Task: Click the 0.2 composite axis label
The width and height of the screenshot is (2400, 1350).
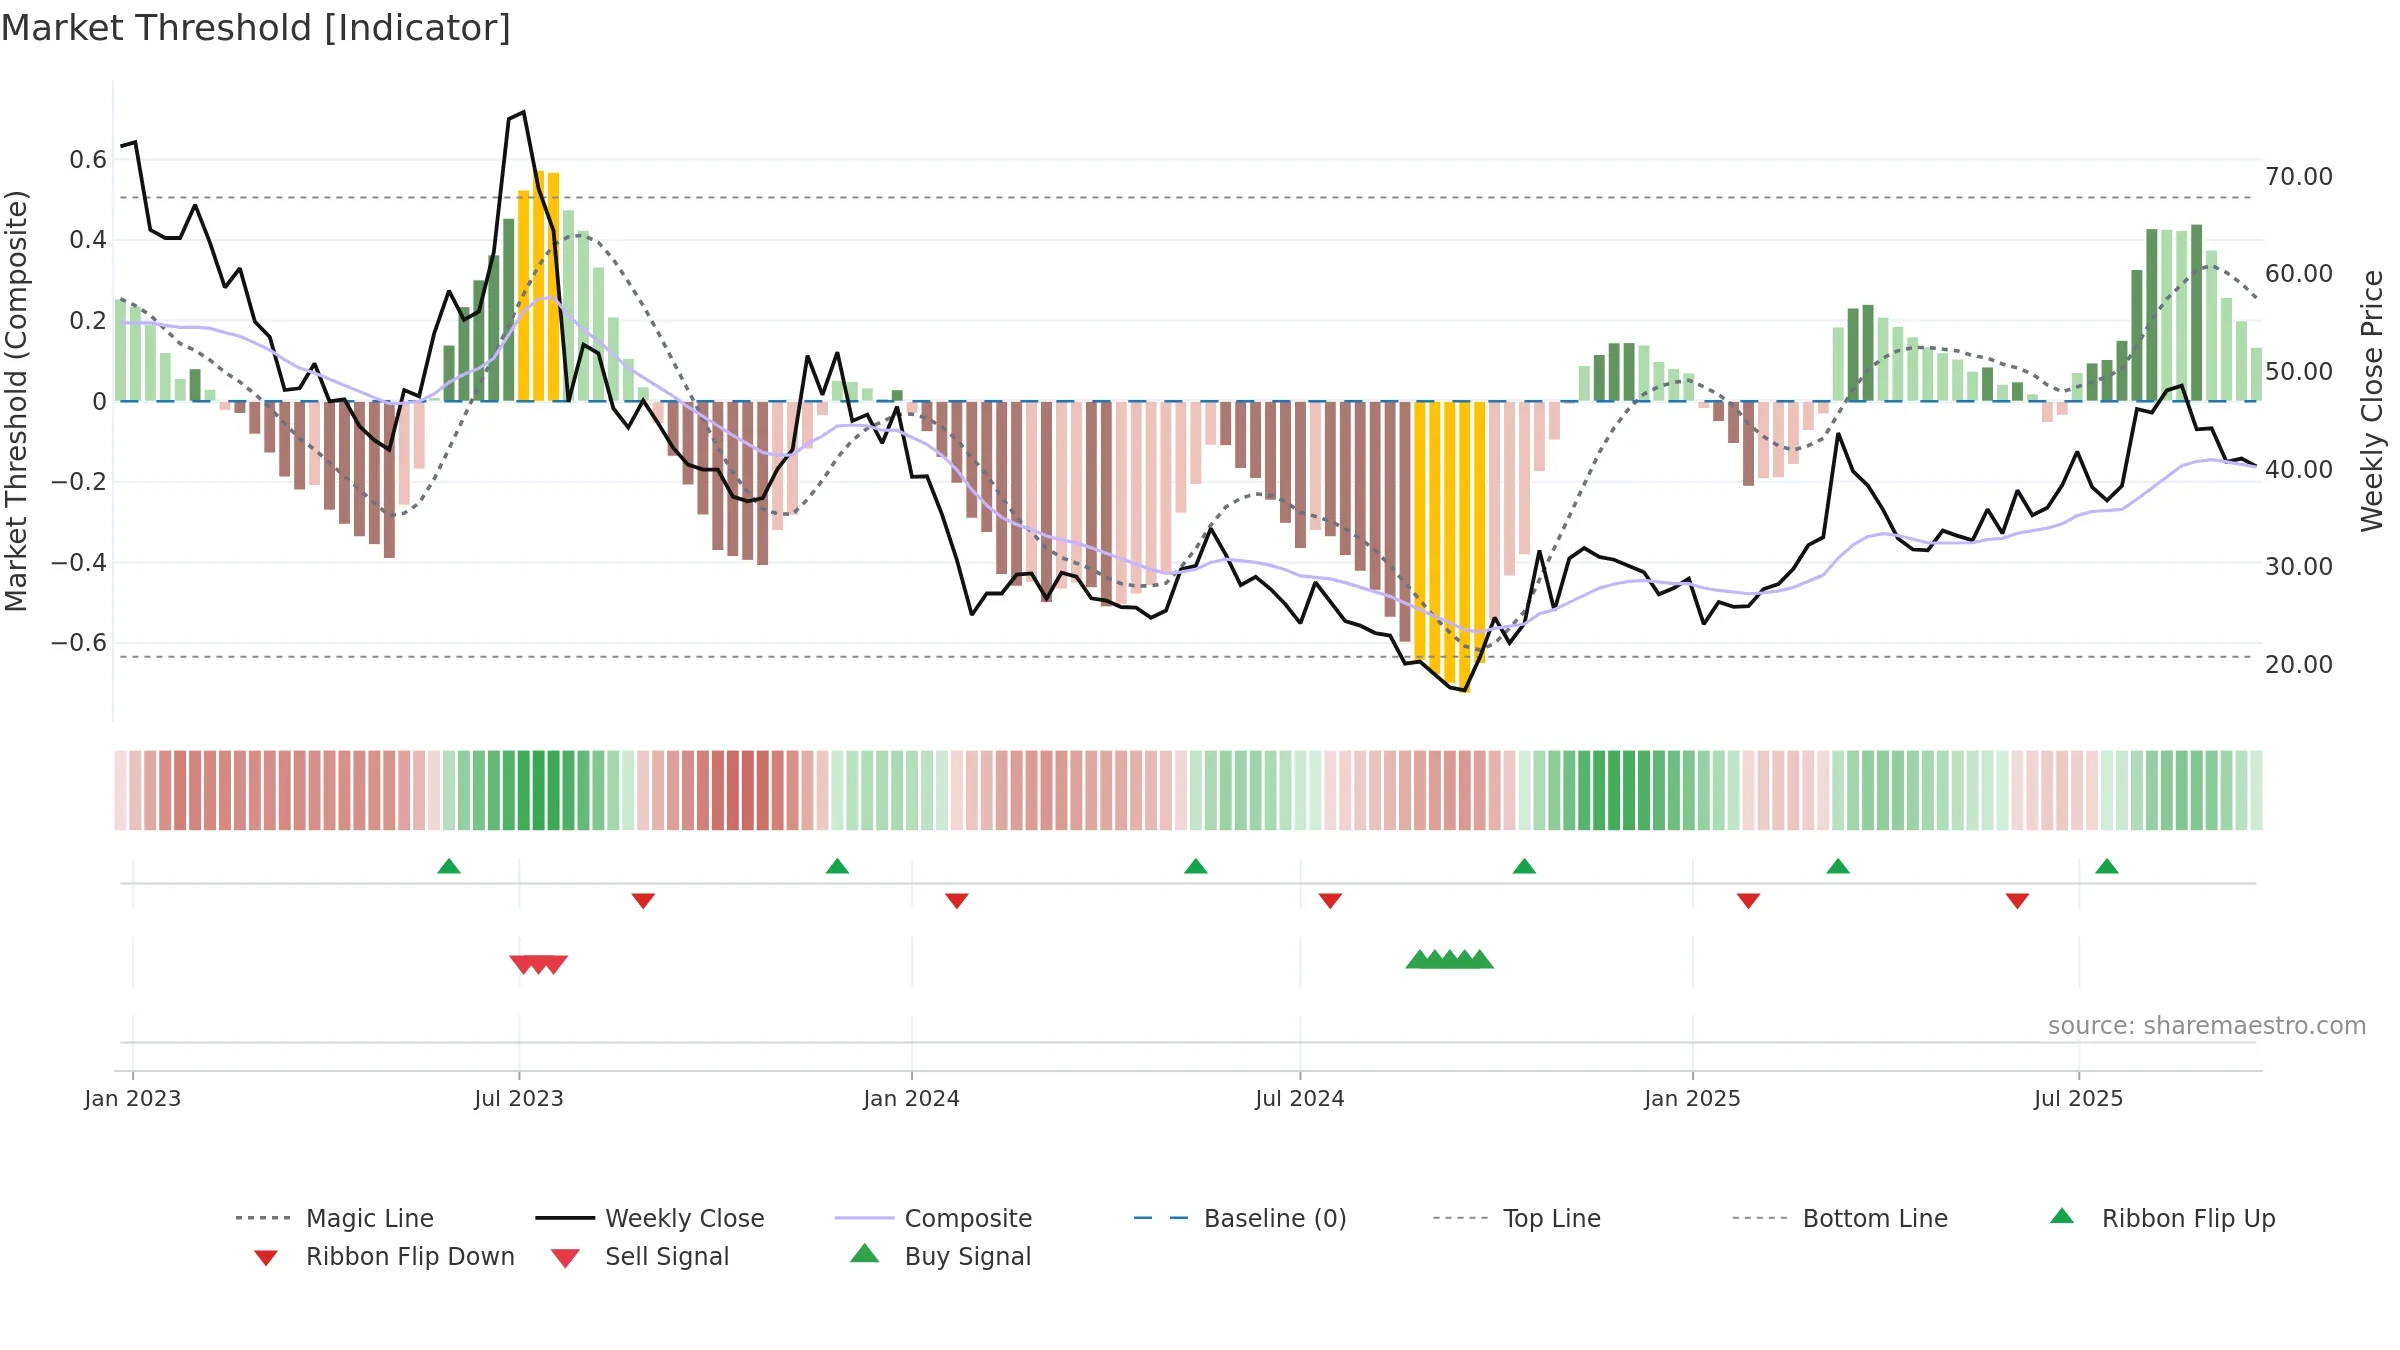Action: (x=88, y=321)
